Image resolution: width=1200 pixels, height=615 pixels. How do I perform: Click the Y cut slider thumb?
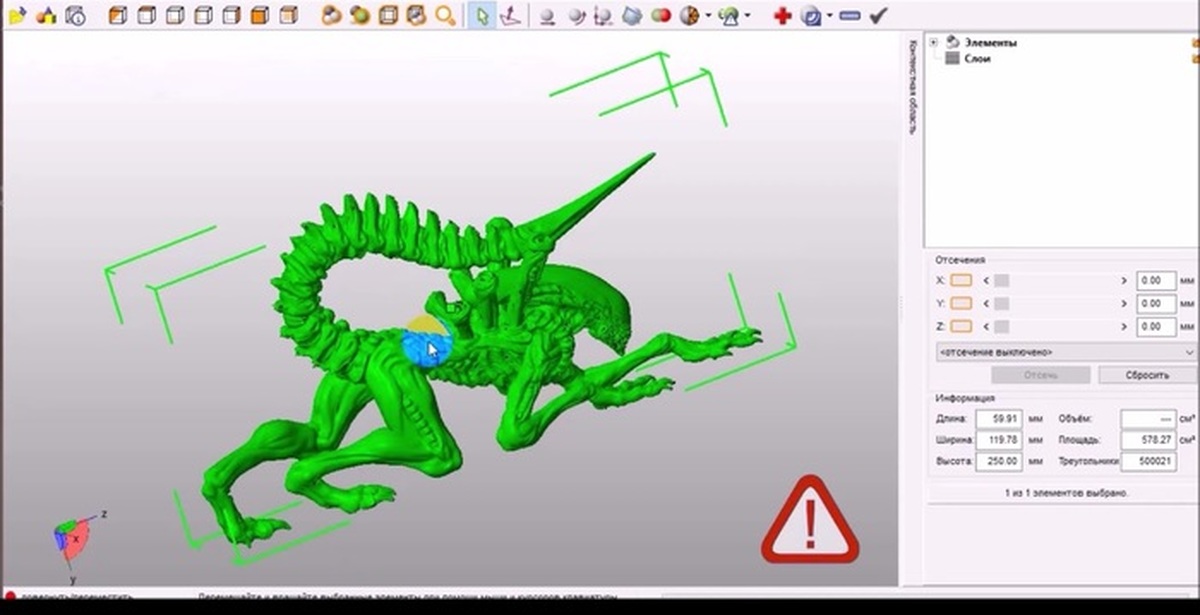(1001, 303)
